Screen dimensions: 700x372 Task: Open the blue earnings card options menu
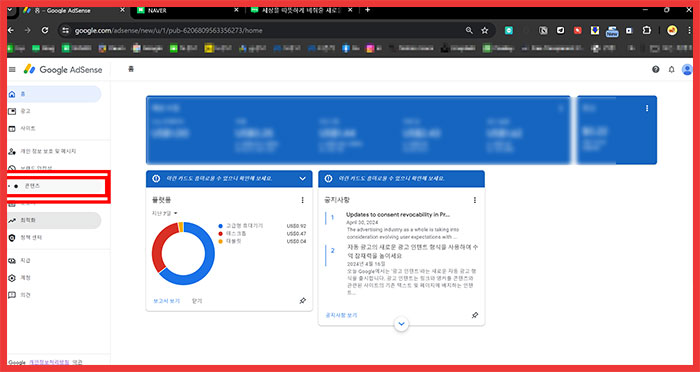coord(647,109)
